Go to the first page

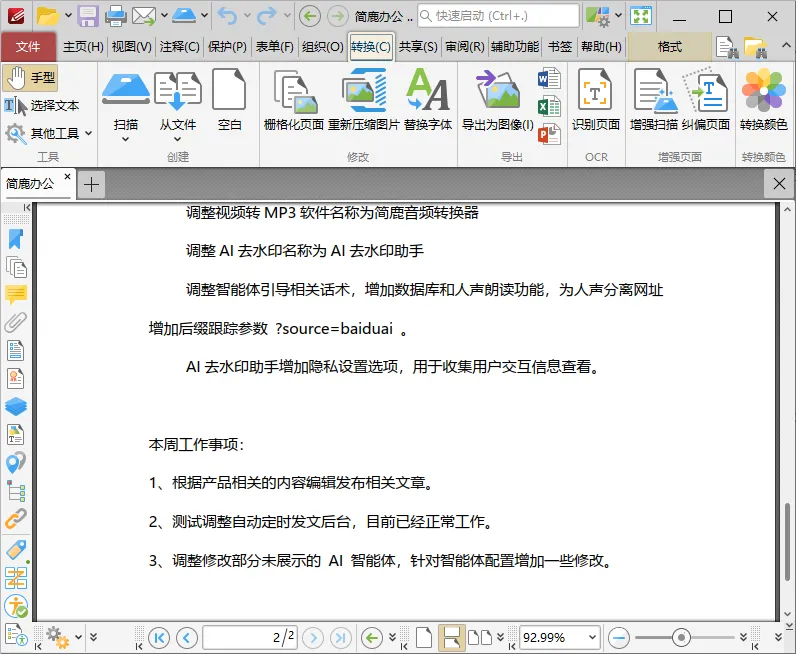click(159, 637)
